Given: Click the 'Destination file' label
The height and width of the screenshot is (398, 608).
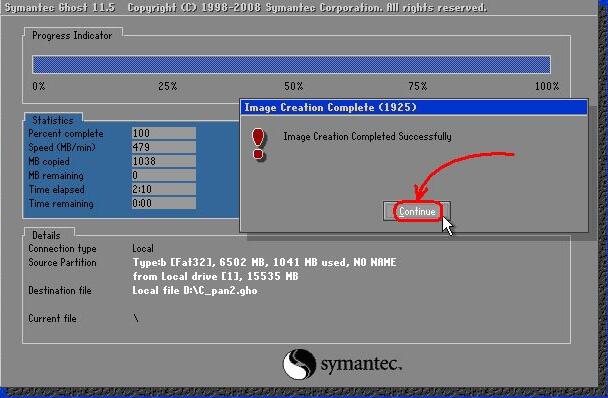Looking at the screenshot, I should [x=60, y=291].
